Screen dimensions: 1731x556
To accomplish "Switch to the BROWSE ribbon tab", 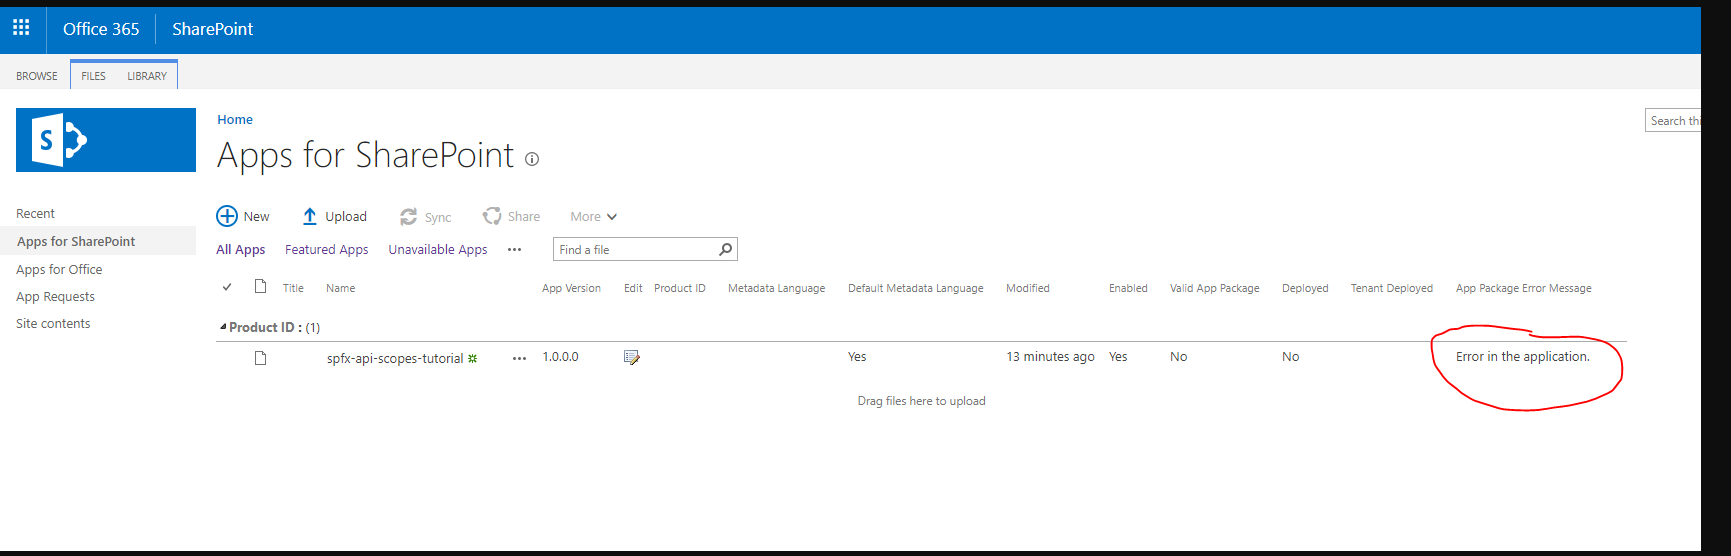I will coord(37,76).
